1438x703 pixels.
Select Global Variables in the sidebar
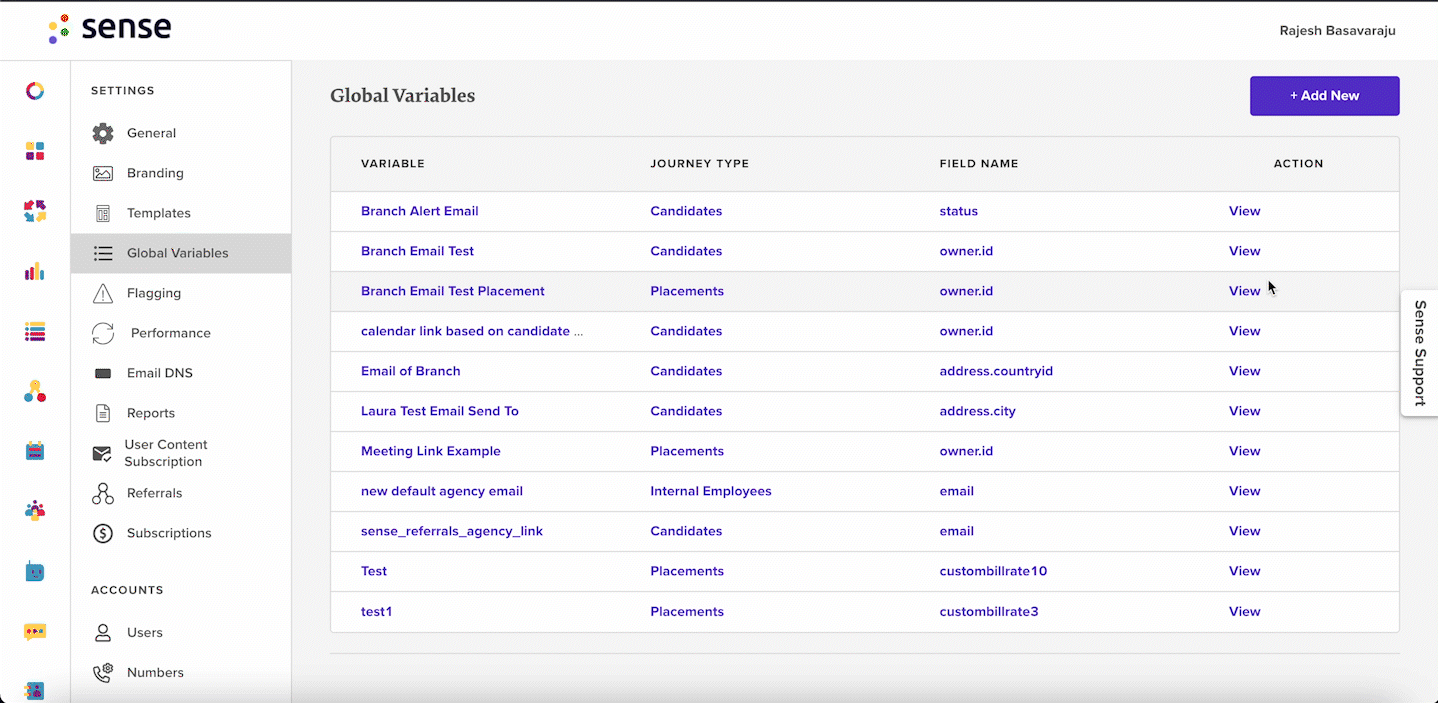181,253
